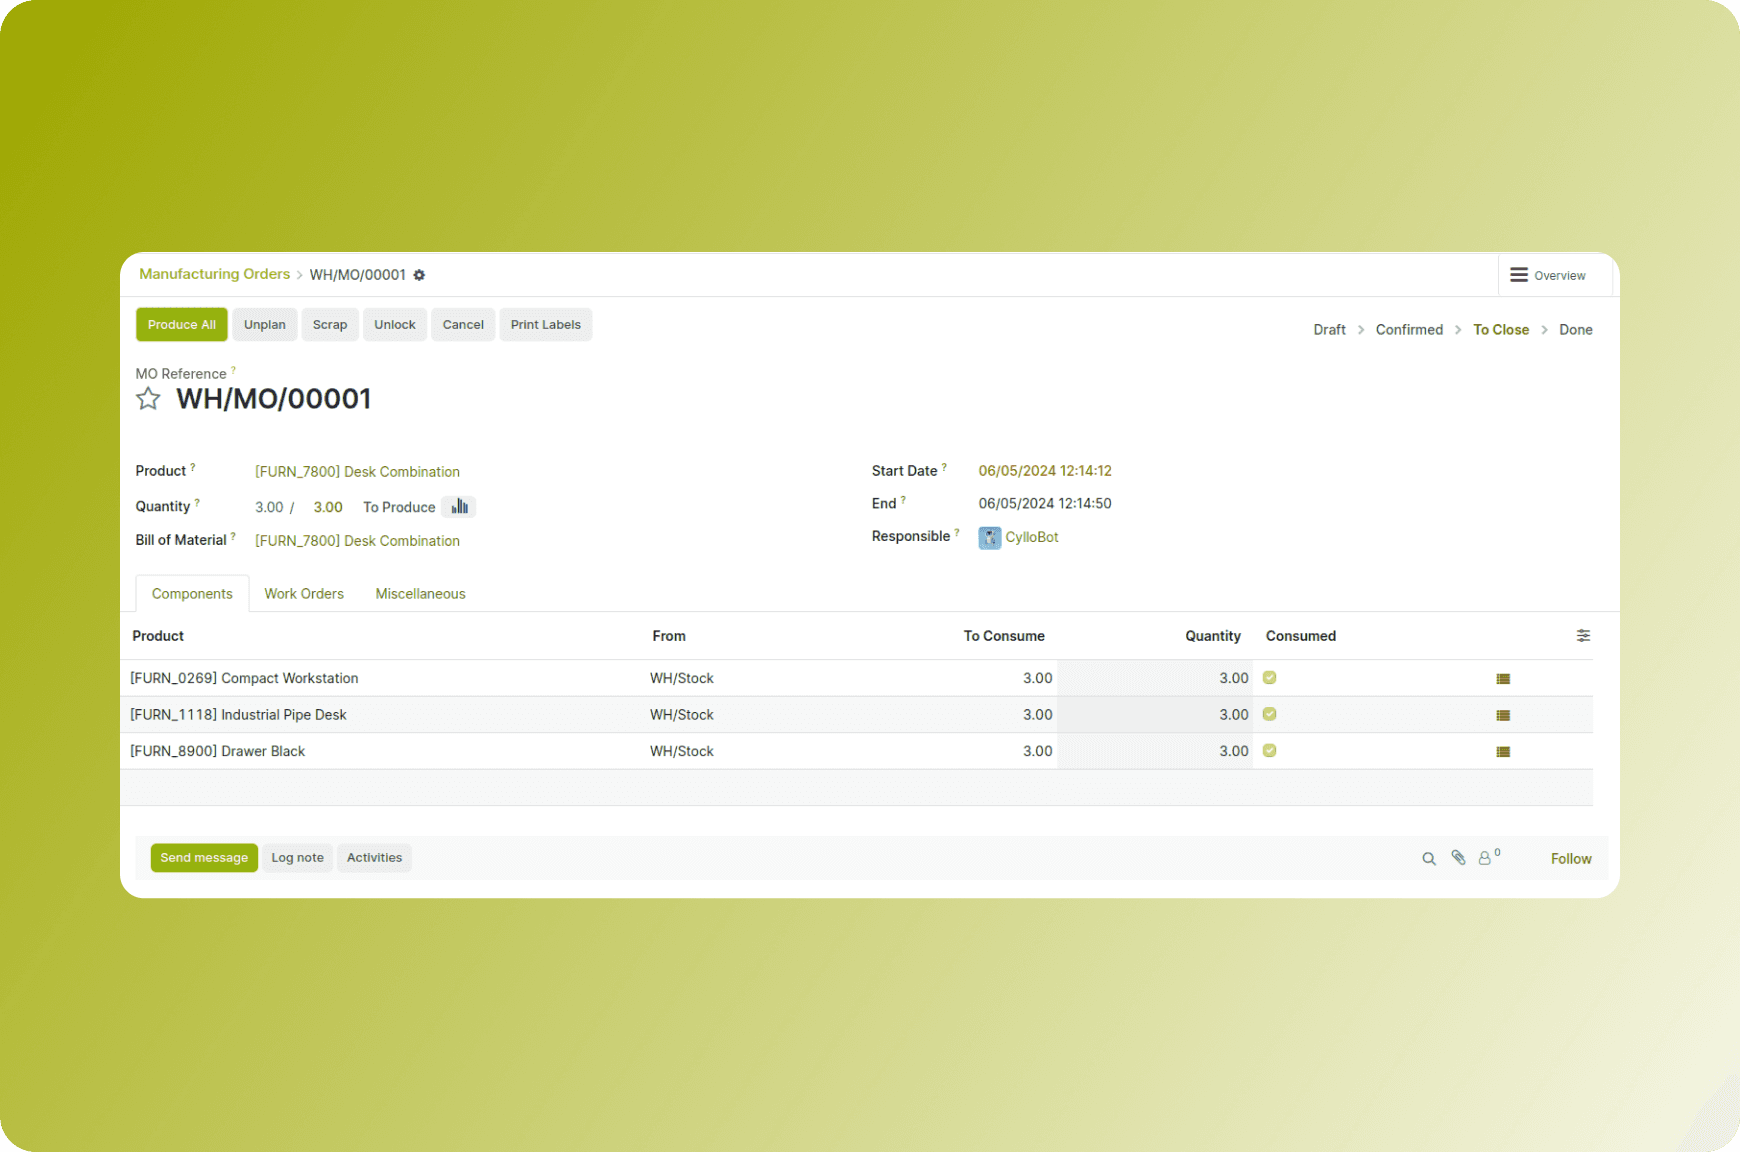This screenshot has width=1740, height=1152.
Task: Click Print Labels button
Action: click(546, 325)
